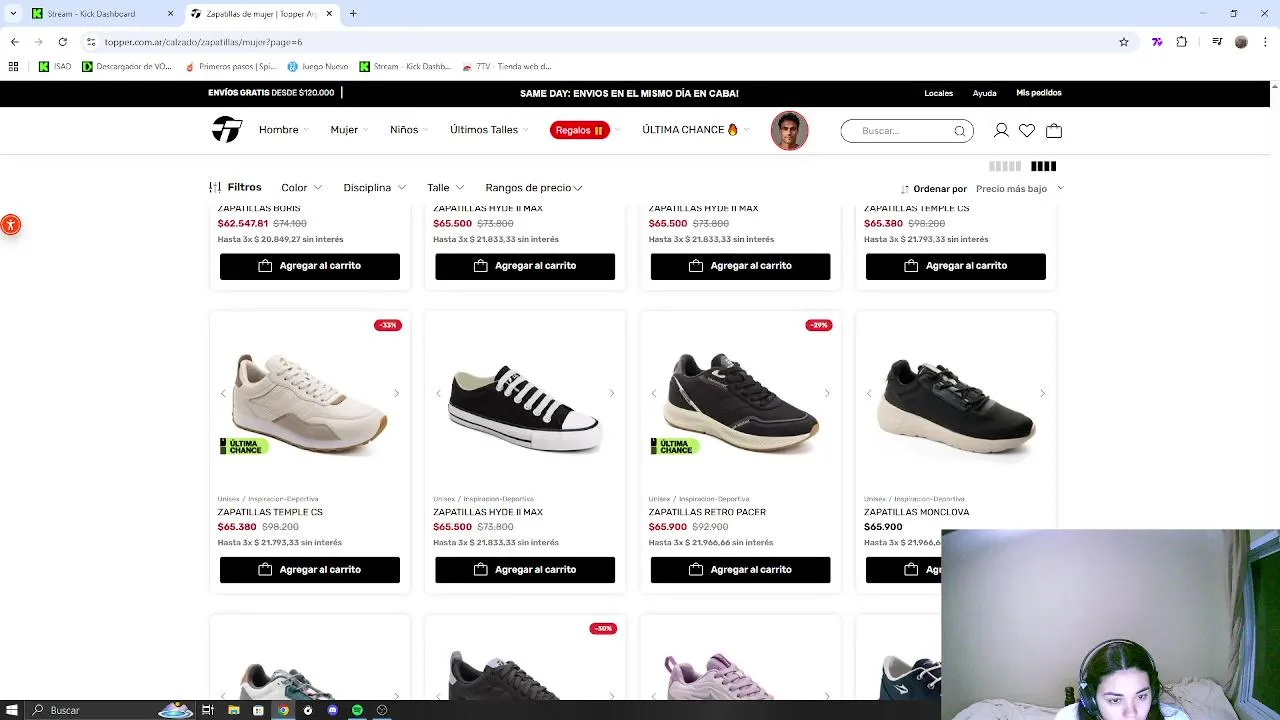Open Chrome profile avatar icon
This screenshot has width=1280, height=720.
click(x=1241, y=42)
